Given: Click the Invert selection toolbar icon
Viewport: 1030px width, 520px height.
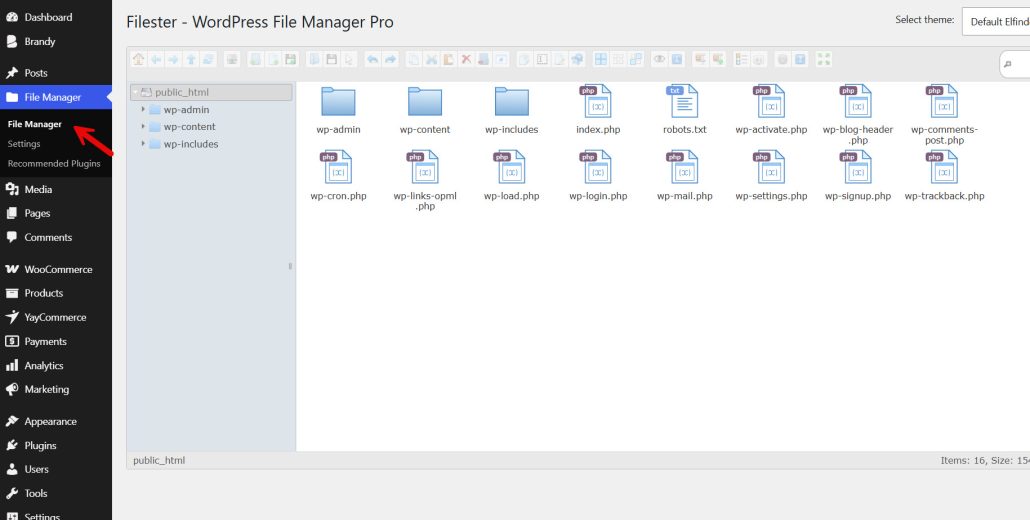Looking at the screenshot, I should [635, 59].
